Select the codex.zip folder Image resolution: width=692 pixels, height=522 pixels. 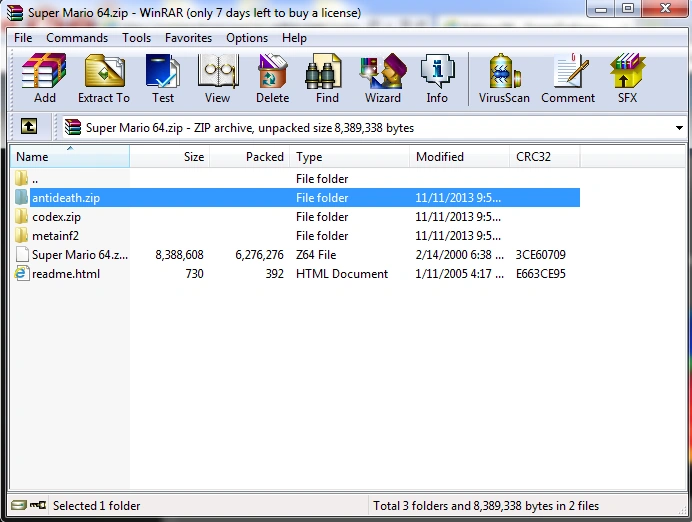tap(56, 217)
